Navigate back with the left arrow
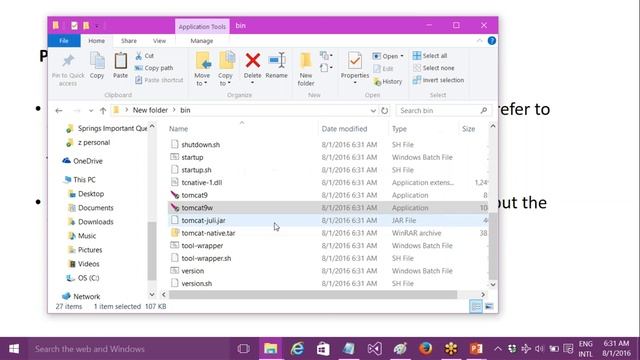The height and width of the screenshot is (360, 640). 59,111
